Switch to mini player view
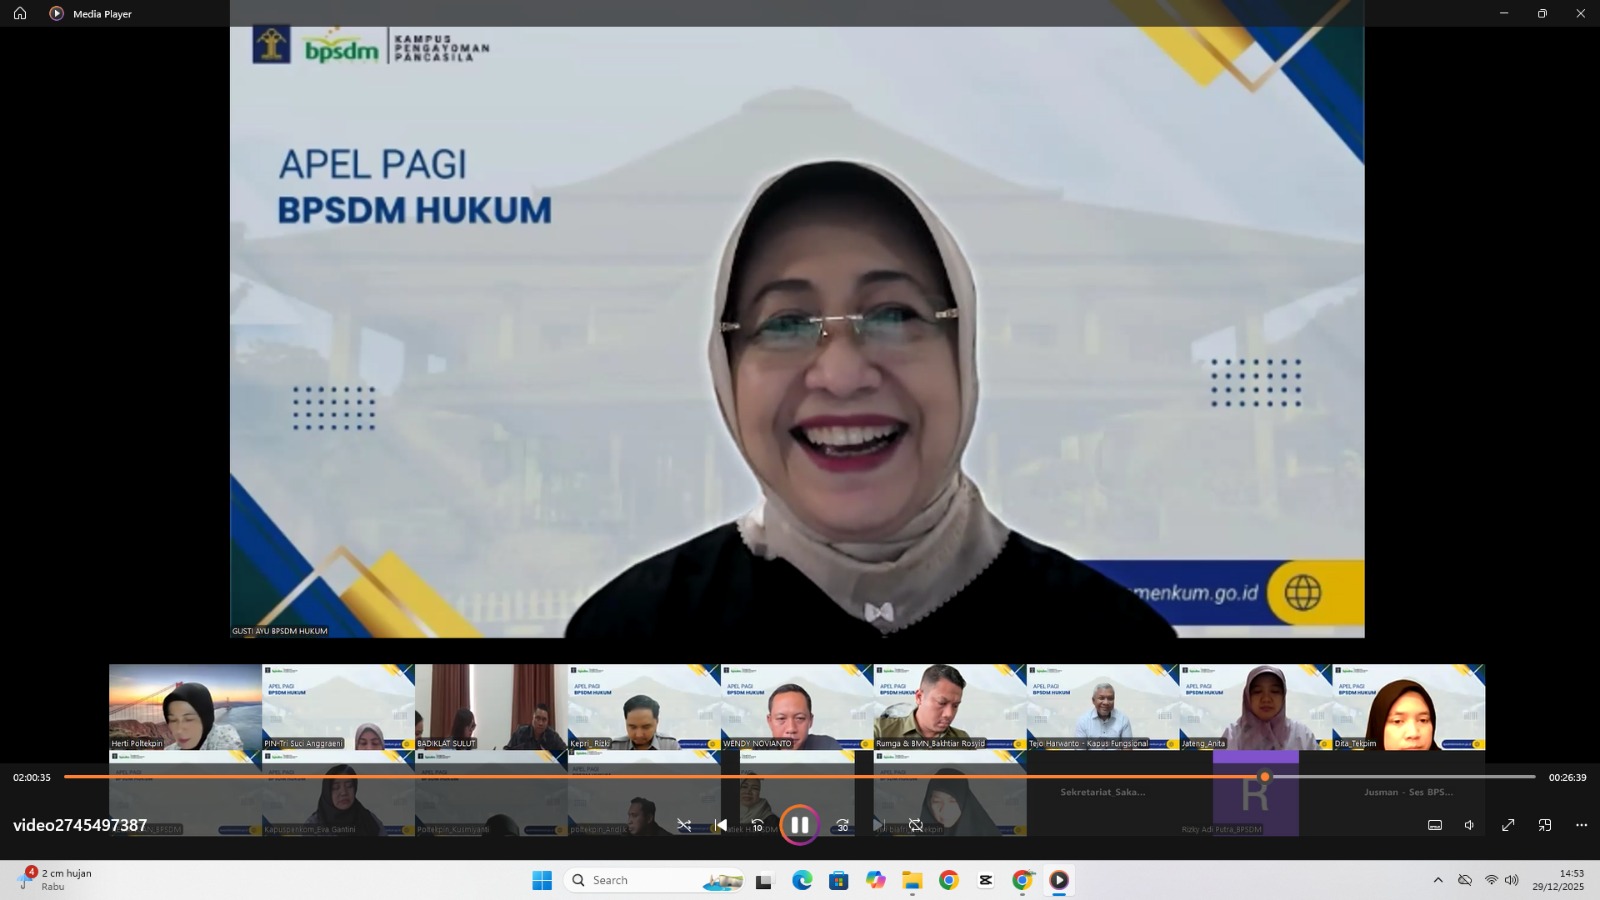The width and height of the screenshot is (1600, 900). tap(1545, 825)
